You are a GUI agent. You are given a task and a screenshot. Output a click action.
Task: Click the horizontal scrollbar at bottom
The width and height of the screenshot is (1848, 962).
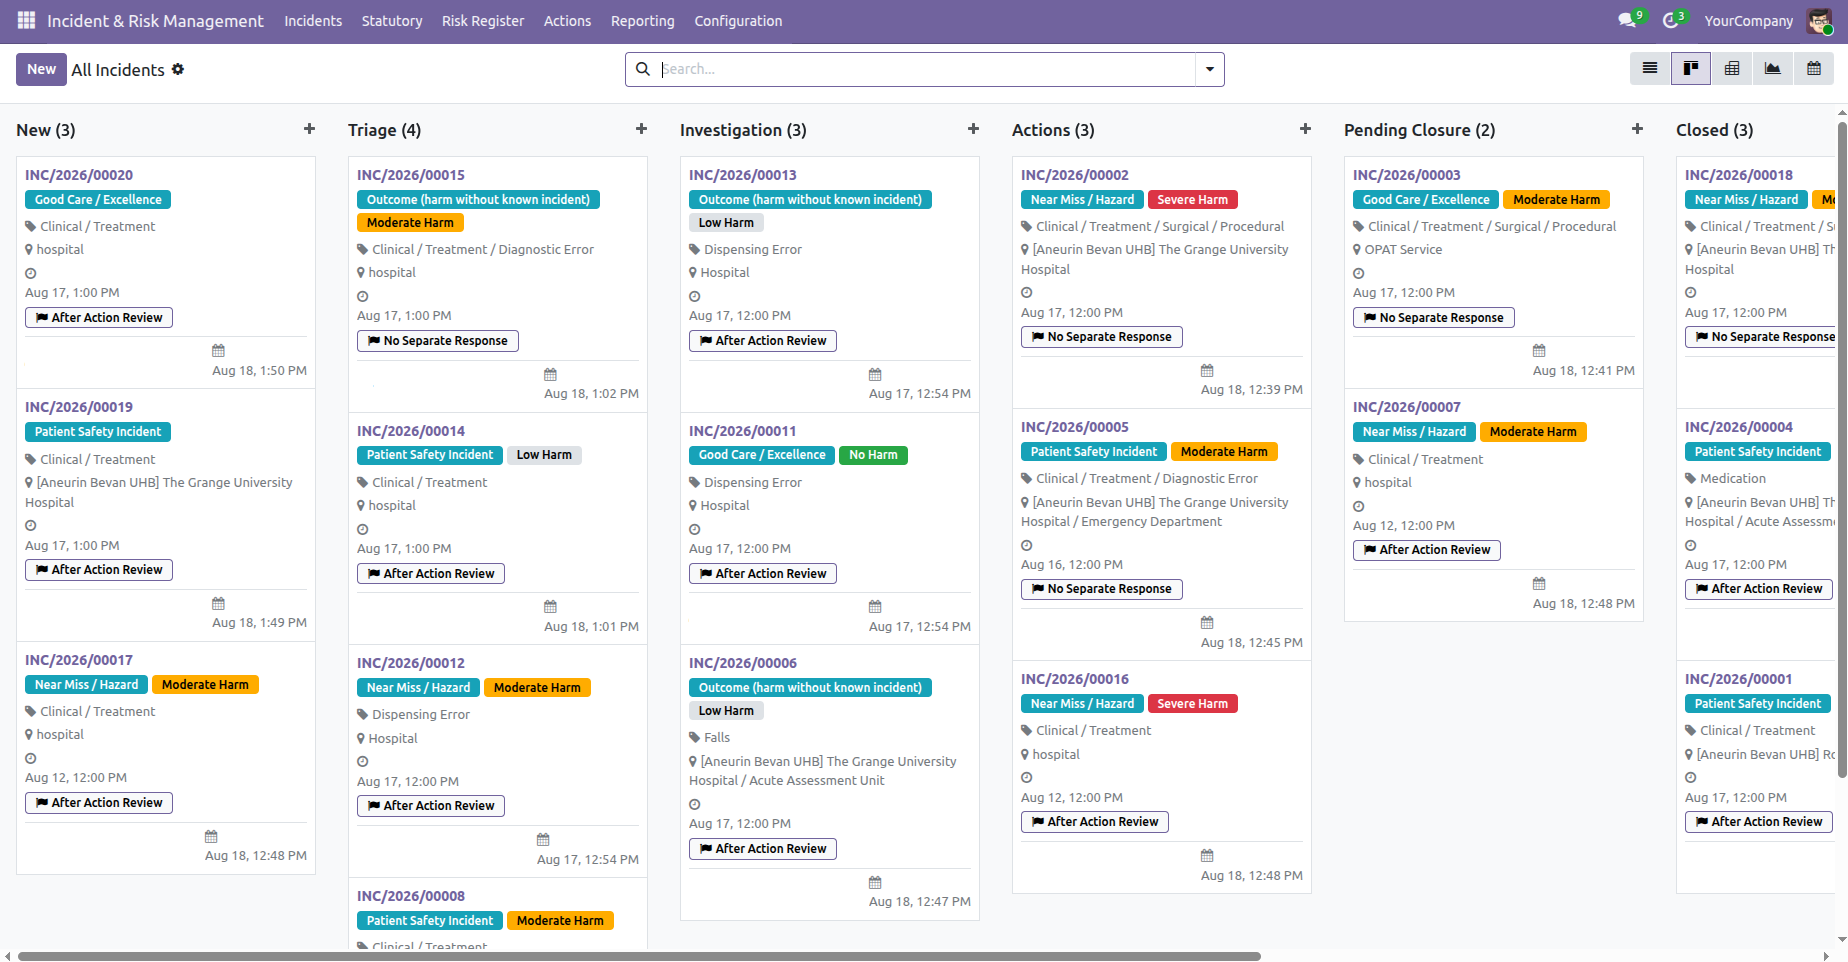pyautogui.click(x=640, y=956)
